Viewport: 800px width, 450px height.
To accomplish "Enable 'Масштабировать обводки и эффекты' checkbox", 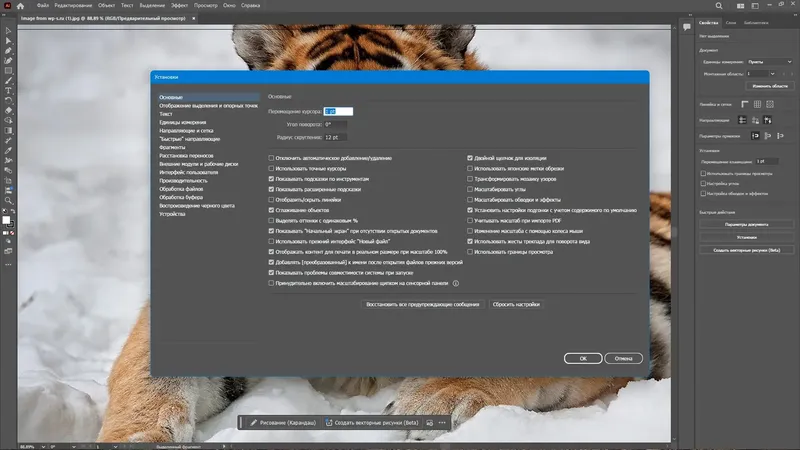I will (x=470, y=200).
